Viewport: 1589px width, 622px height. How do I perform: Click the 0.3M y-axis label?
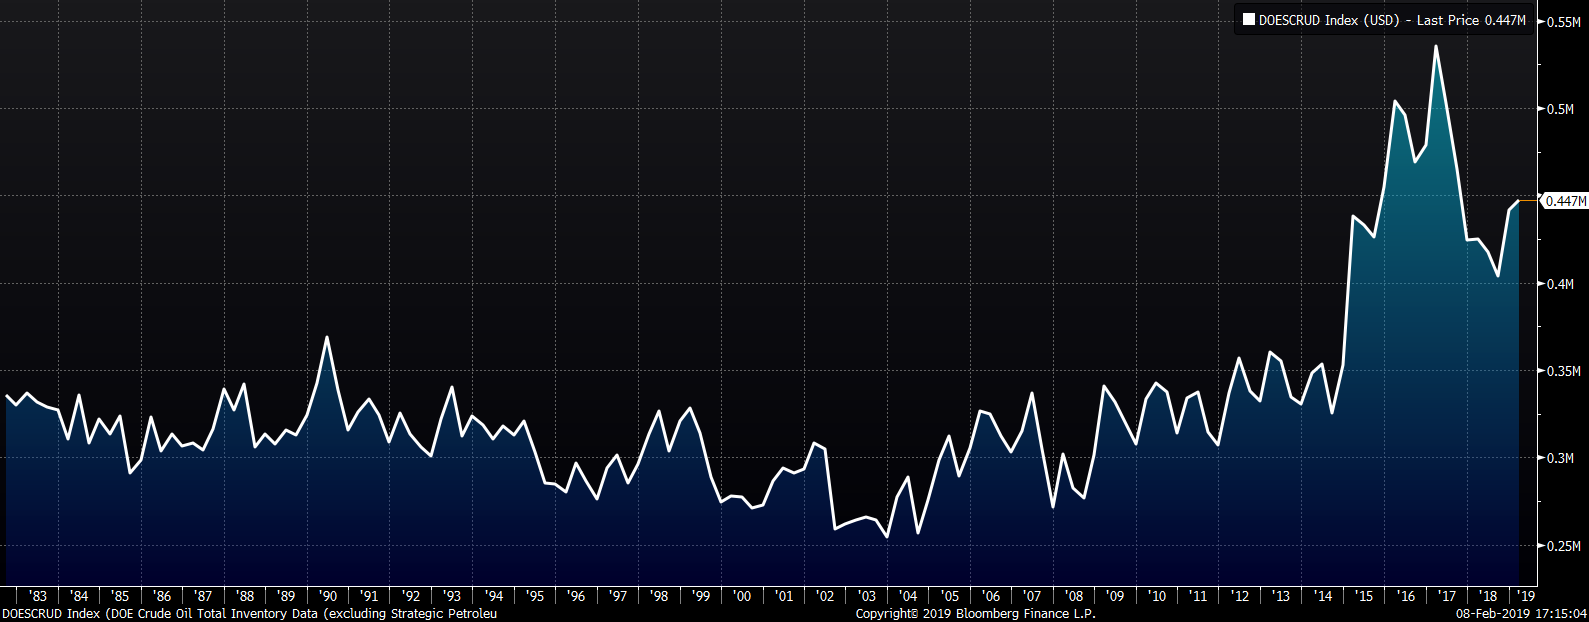point(1560,459)
